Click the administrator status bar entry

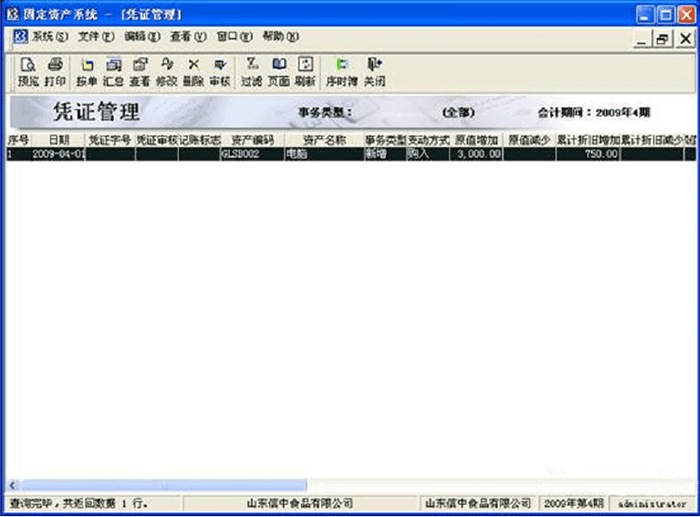point(652,504)
